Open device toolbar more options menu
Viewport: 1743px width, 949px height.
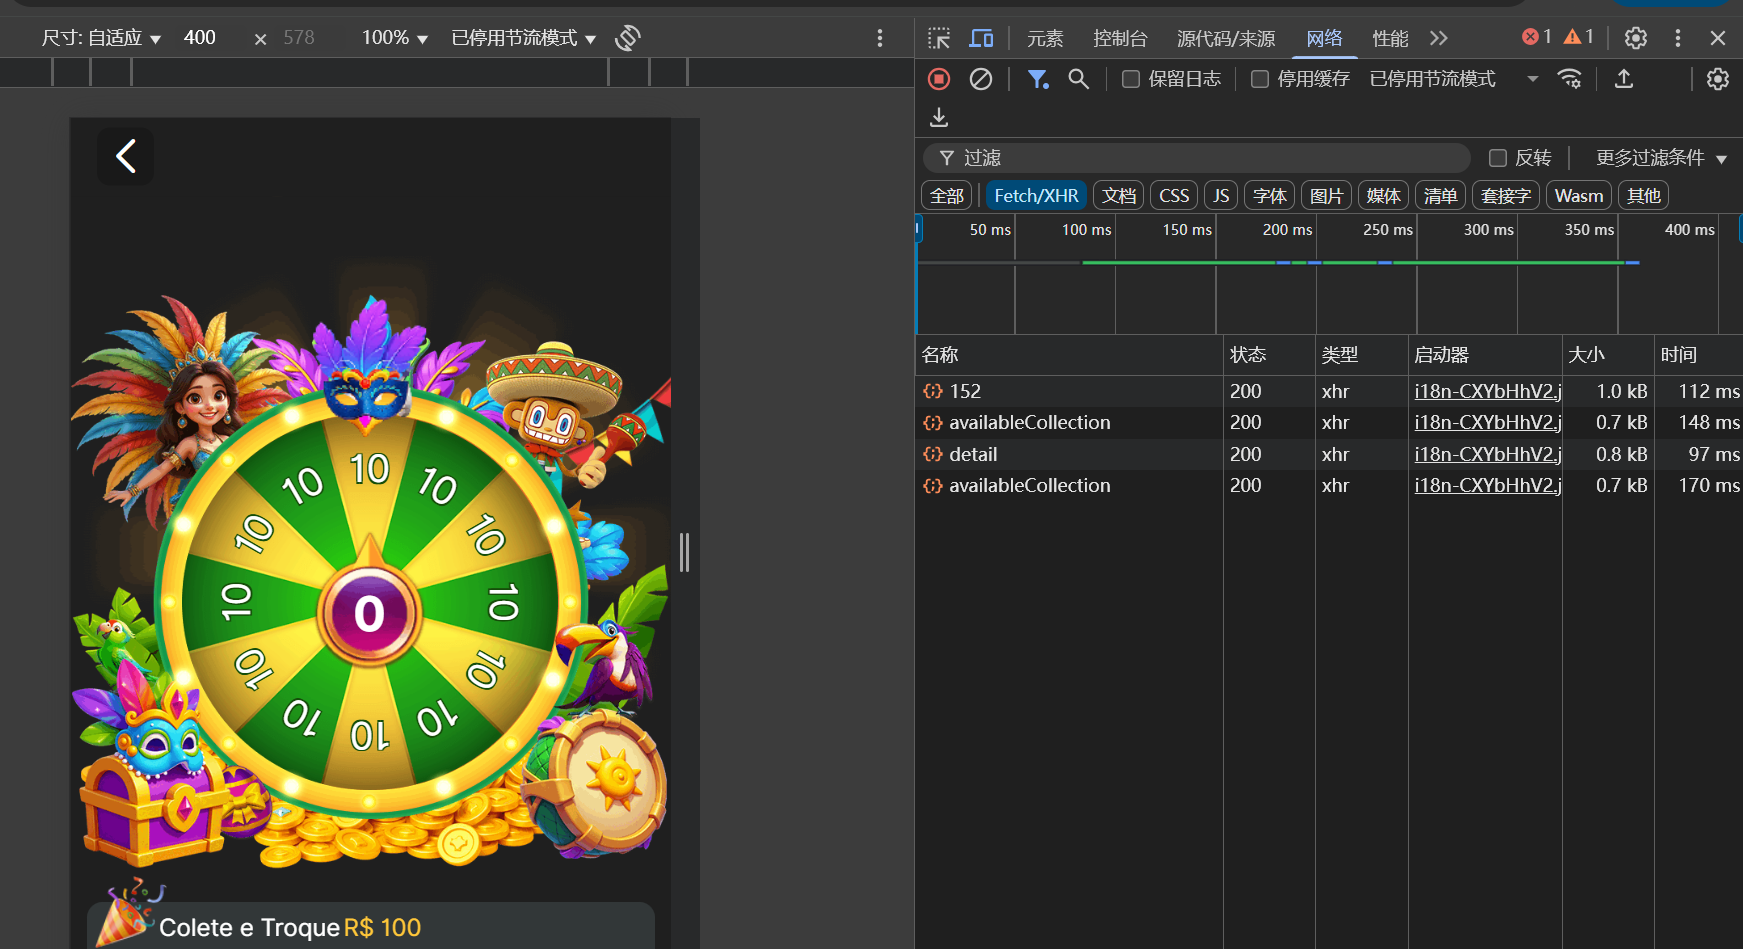880,38
